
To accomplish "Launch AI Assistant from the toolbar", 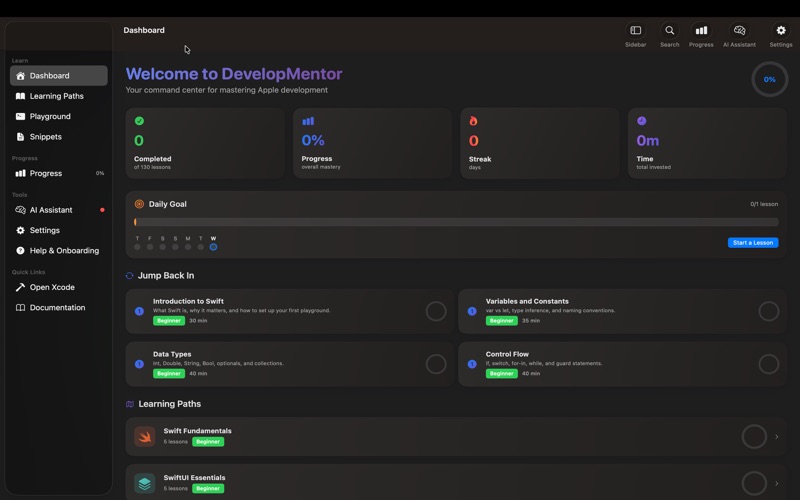I will point(739,31).
